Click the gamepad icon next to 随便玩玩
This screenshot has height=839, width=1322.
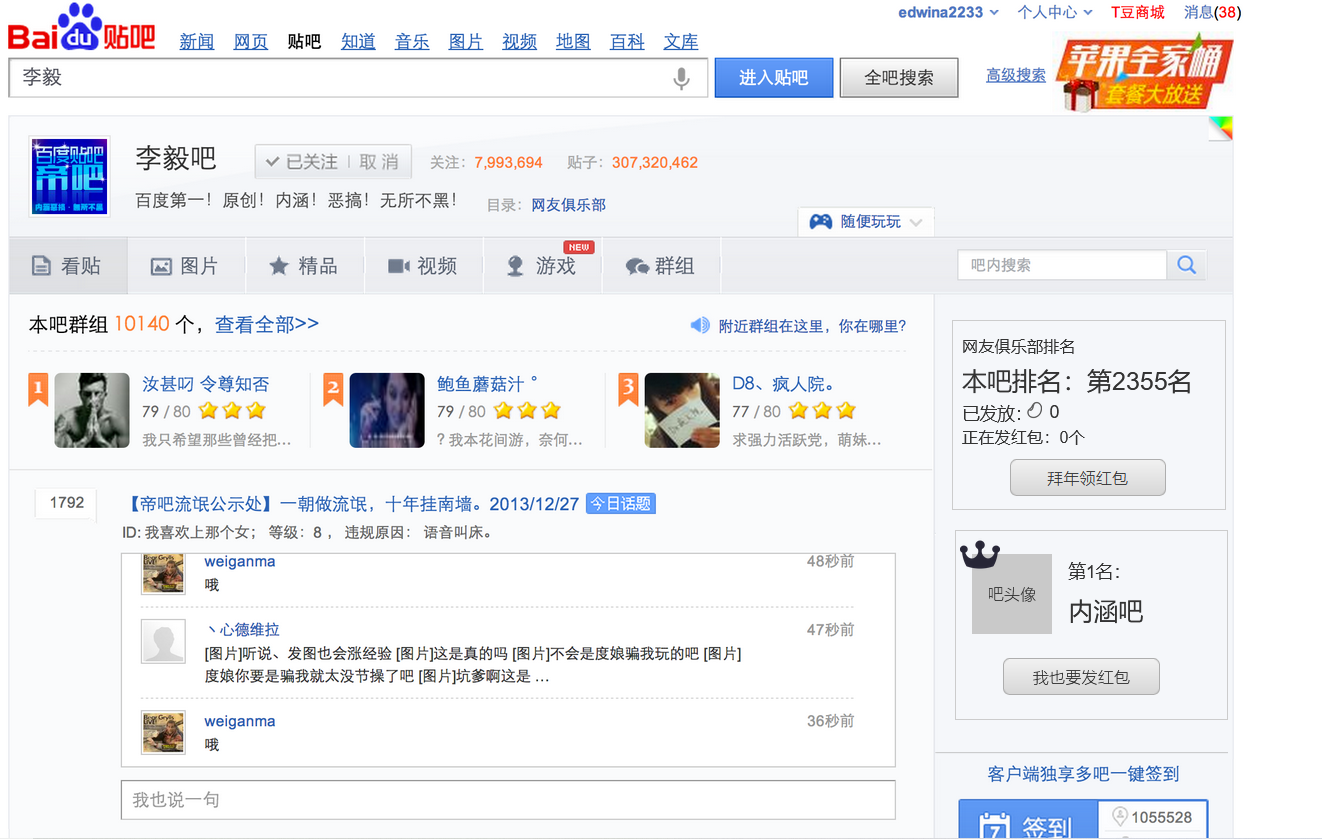pos(821,222)
